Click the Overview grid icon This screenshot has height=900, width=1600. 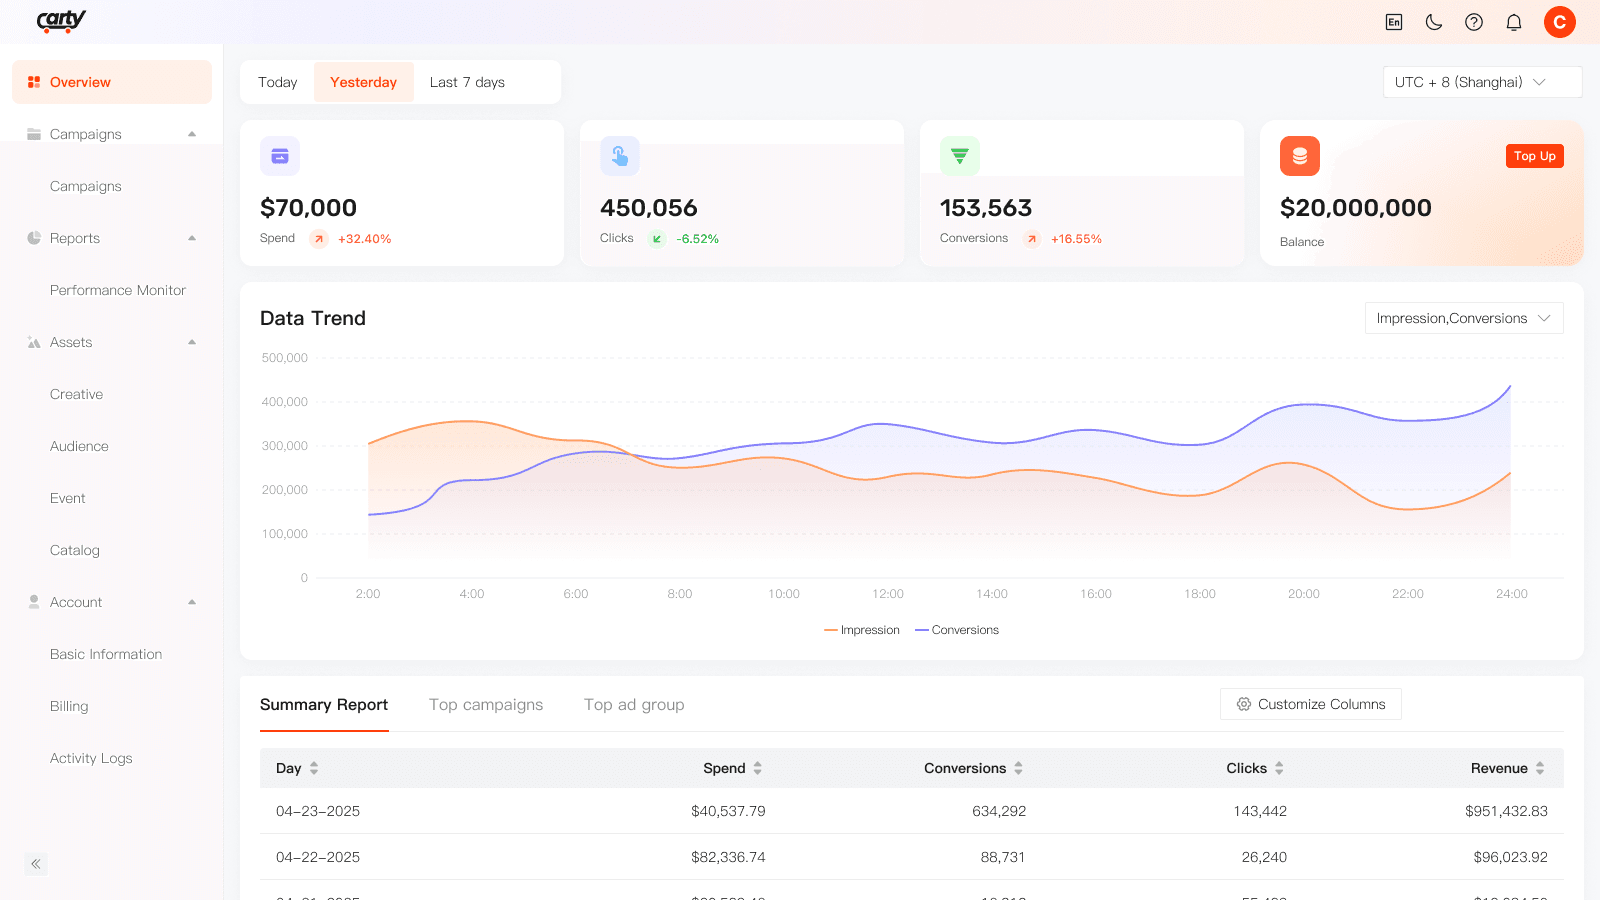[x=34, y=82]
